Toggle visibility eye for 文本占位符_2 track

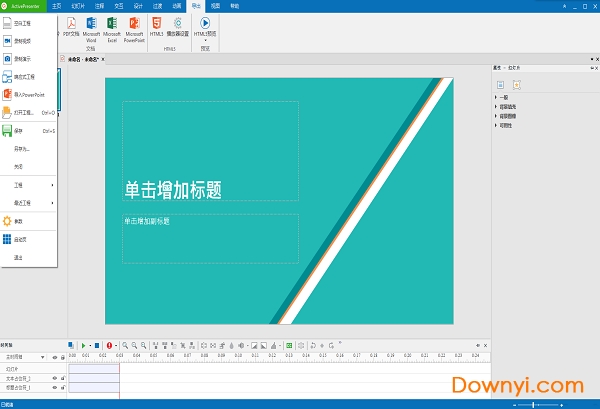(x=54, y=379)
